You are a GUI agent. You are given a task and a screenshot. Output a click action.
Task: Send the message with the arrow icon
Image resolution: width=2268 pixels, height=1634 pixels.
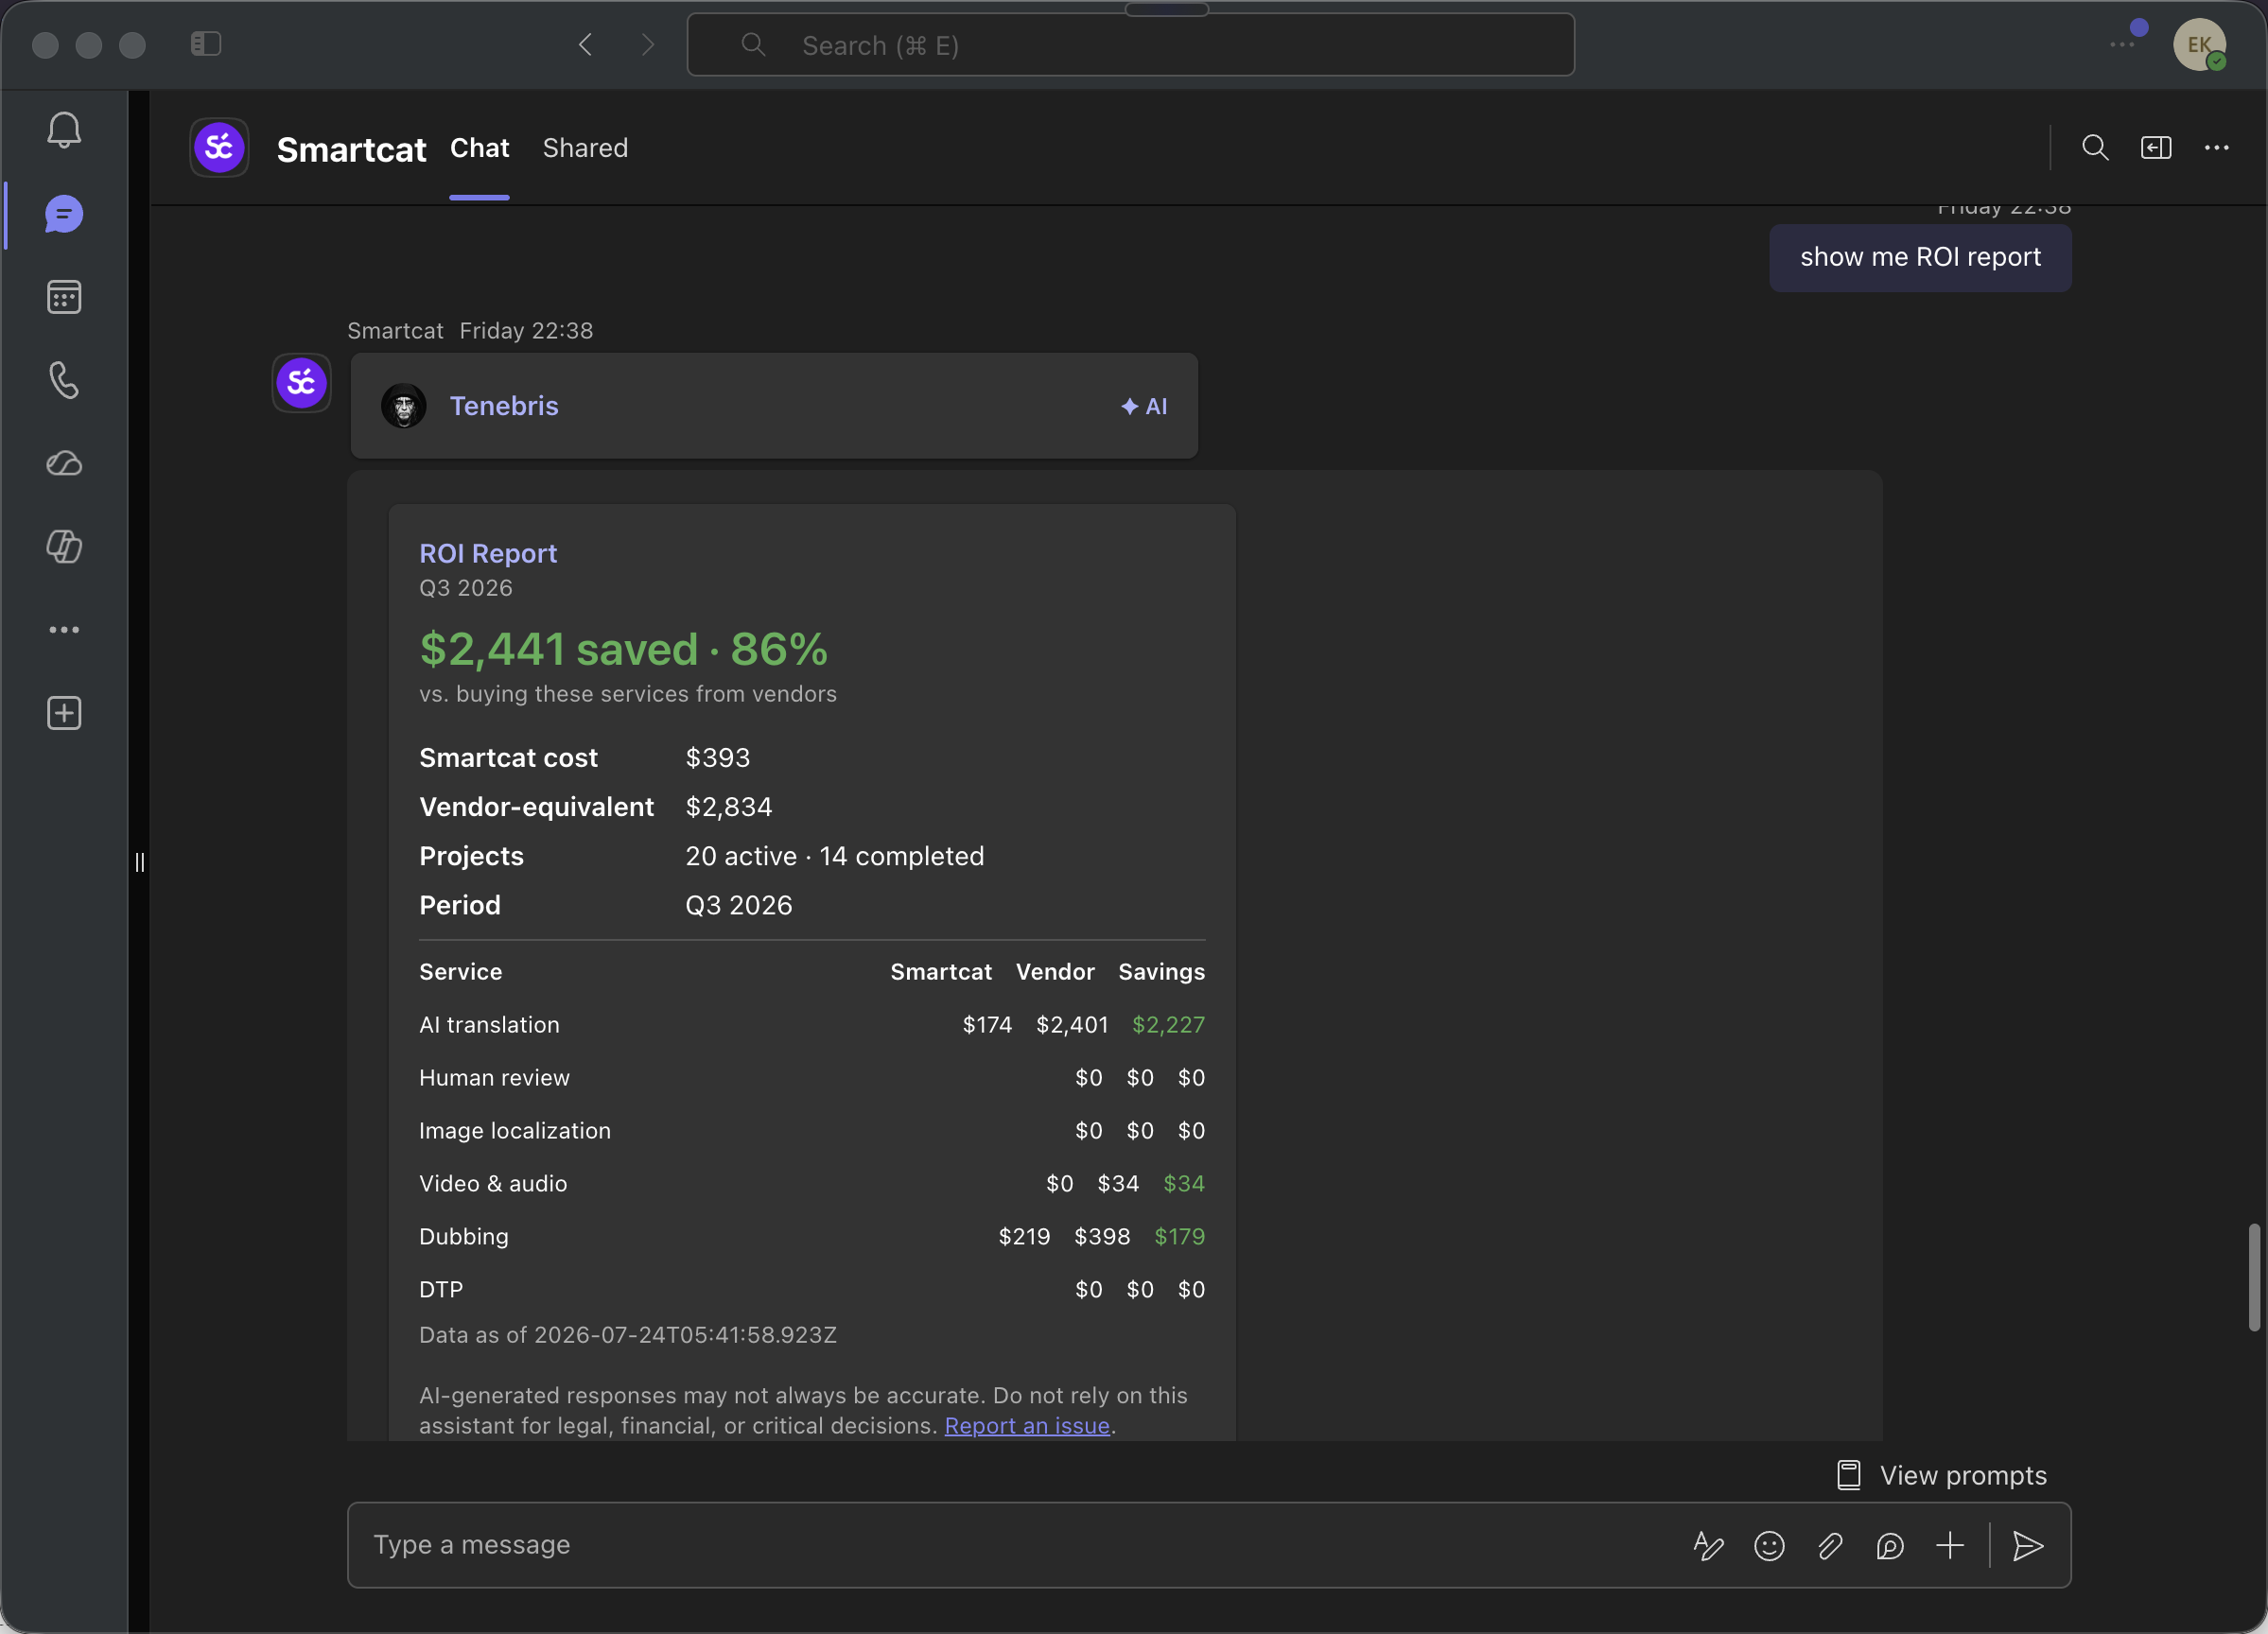(2027, 1546)
